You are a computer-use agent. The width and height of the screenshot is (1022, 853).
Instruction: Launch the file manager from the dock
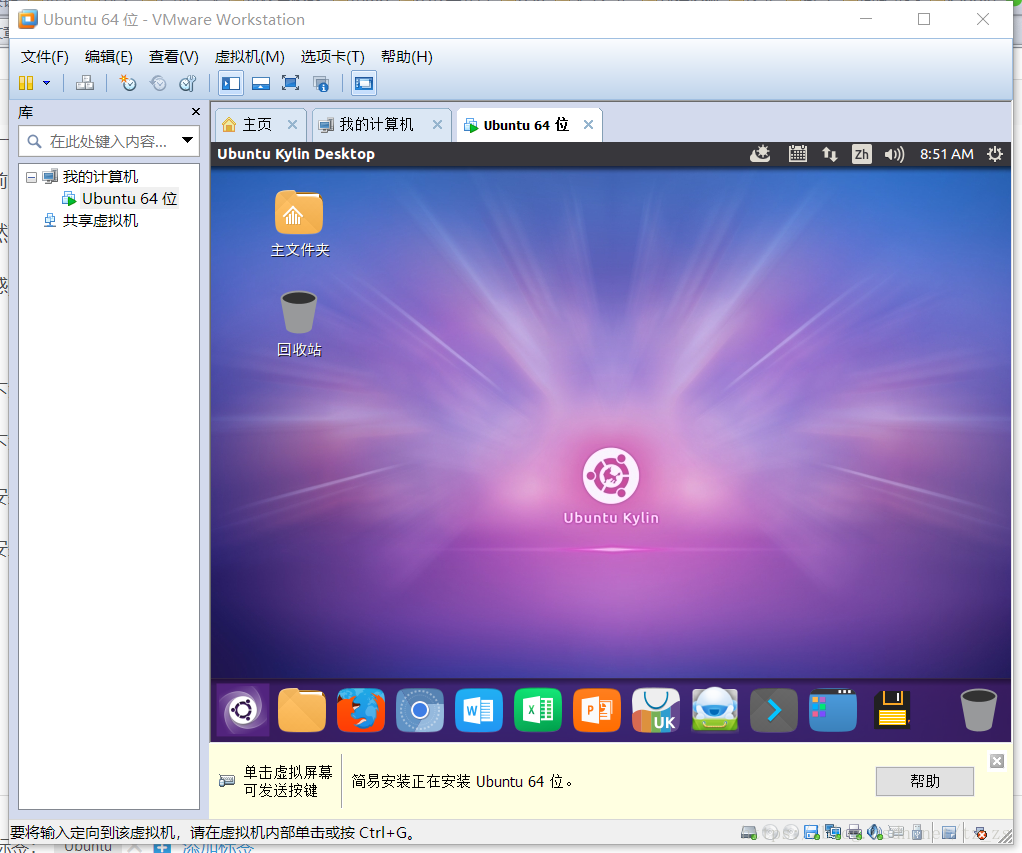(x=302, y=710)
